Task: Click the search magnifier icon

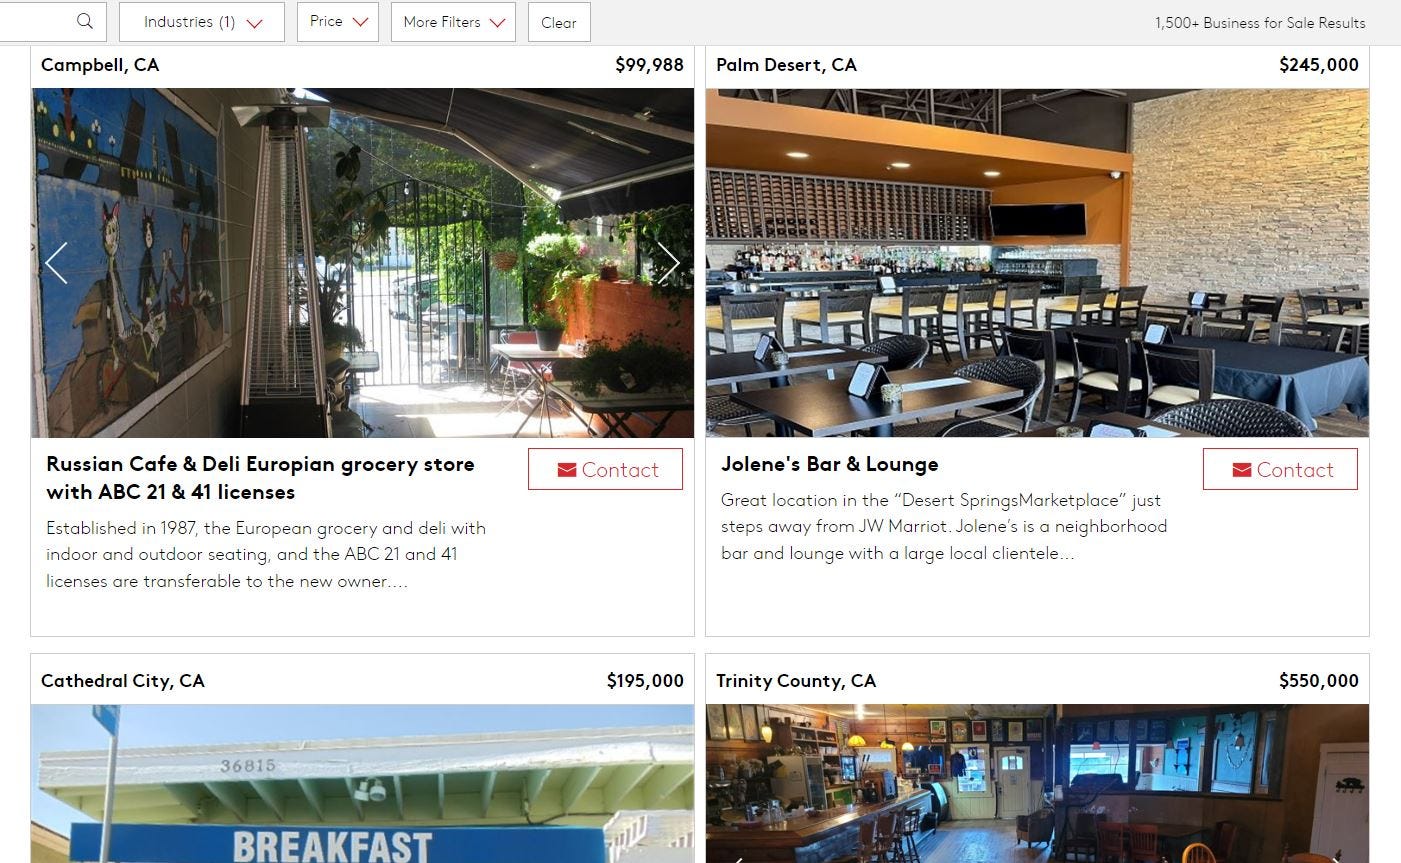Action: tap(85, 21)
